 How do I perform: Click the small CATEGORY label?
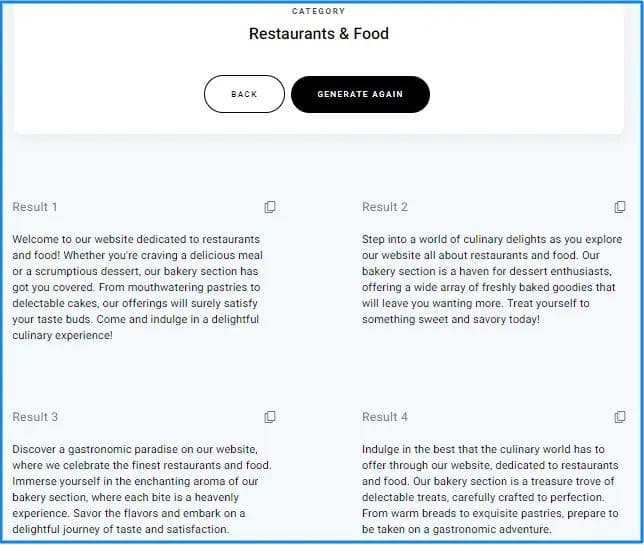coord(319,12)
